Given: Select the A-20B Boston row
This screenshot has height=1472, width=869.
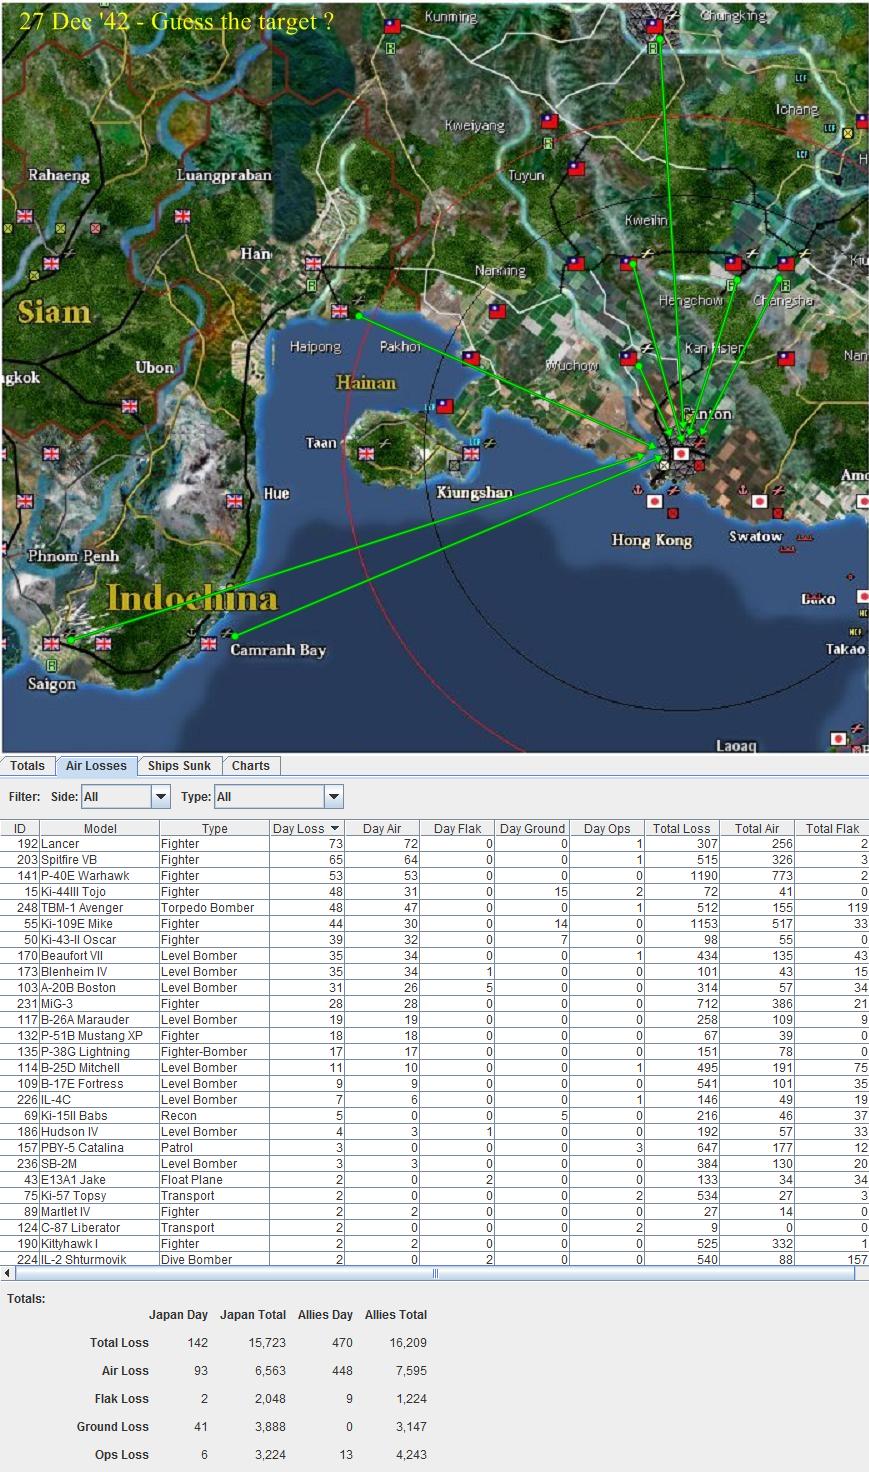Looking at the screenshot, I should tap(434, 988).
